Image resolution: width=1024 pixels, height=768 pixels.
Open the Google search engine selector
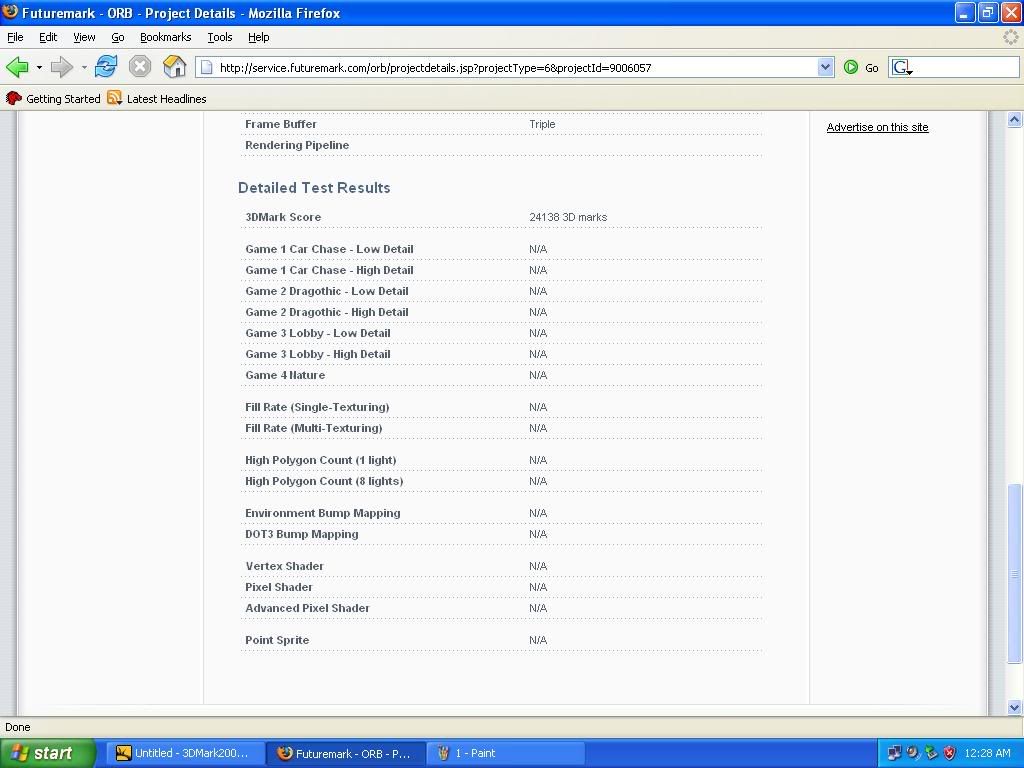pyautogui.click(x=902, y=67)
